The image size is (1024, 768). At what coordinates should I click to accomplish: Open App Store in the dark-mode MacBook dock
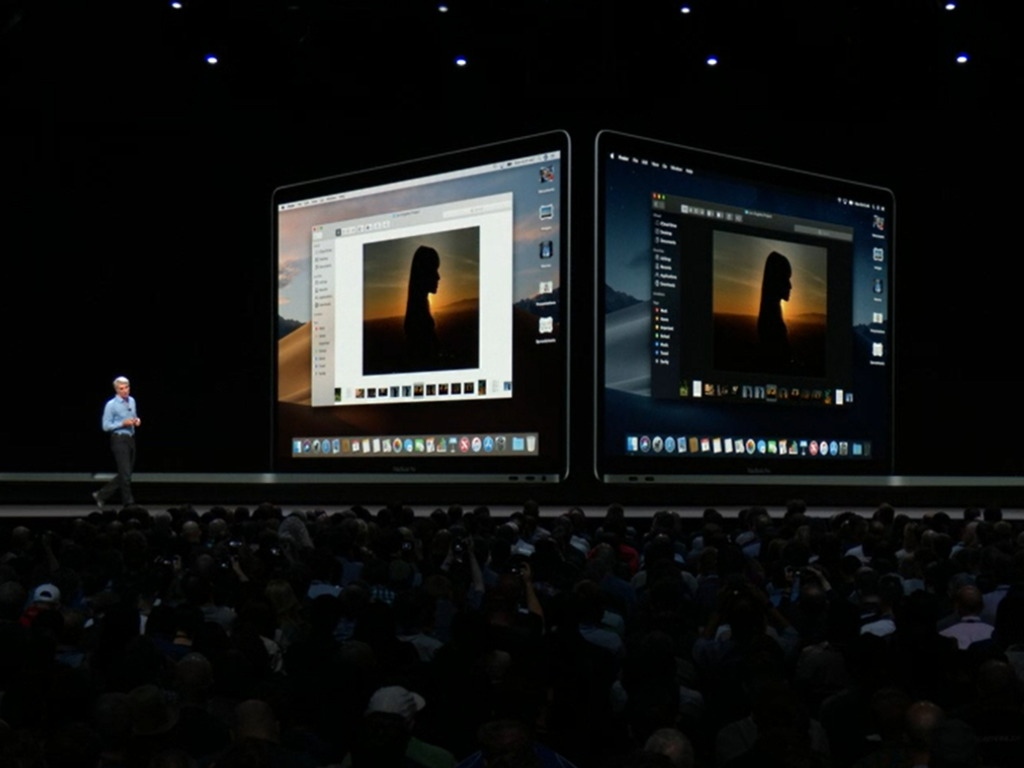[x=834, y=449]
